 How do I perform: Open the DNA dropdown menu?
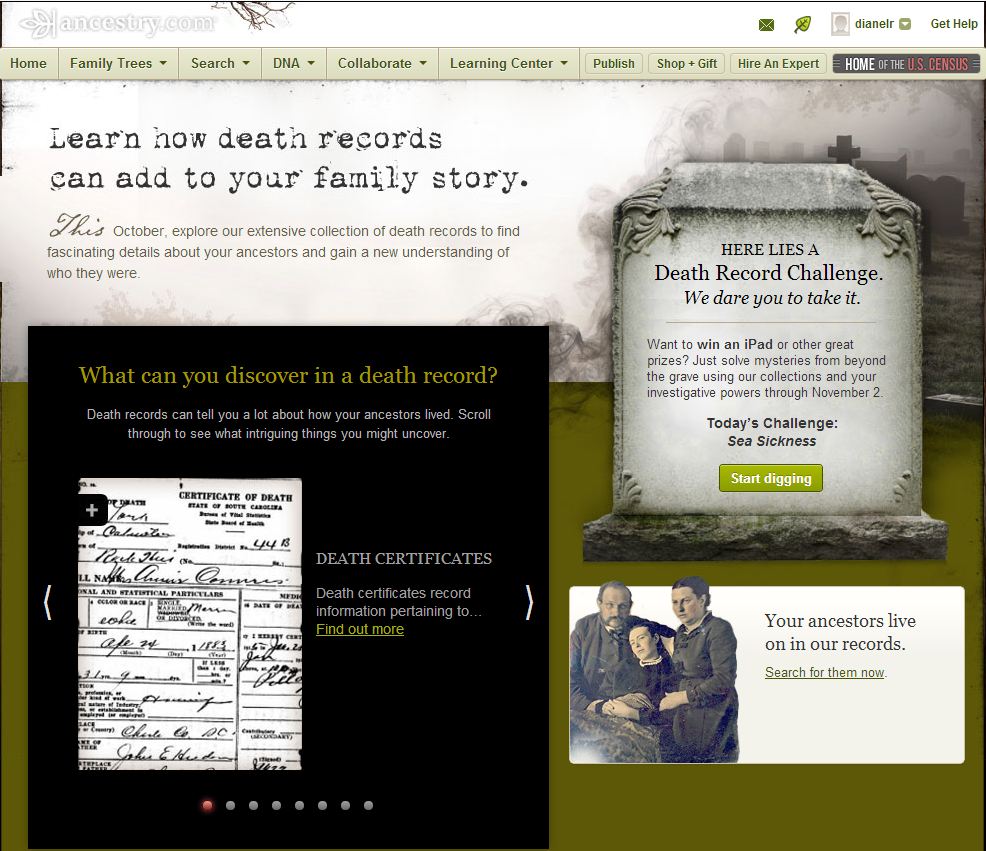[292, 63]
